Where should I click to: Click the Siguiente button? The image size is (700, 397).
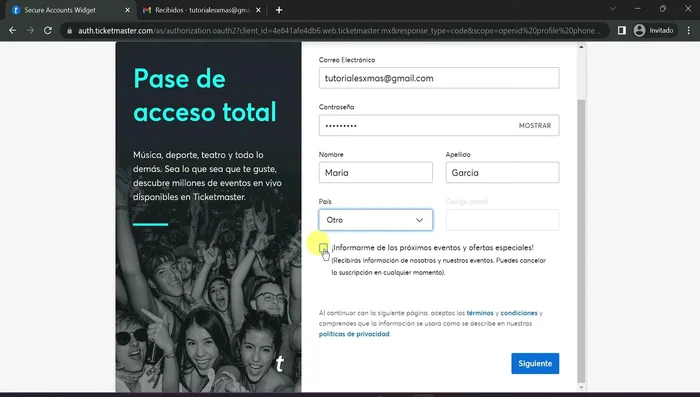535,364
